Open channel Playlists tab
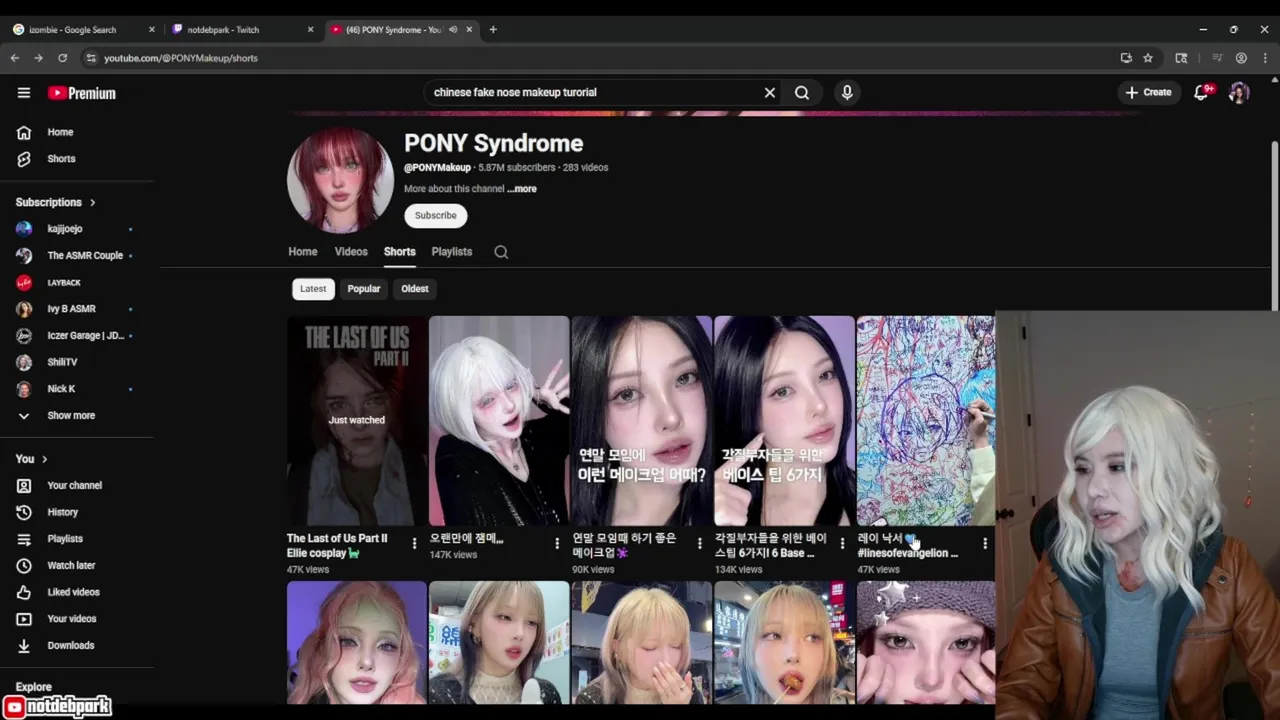The width and height of the screenshot is (1280, 720). pos(452,252)
